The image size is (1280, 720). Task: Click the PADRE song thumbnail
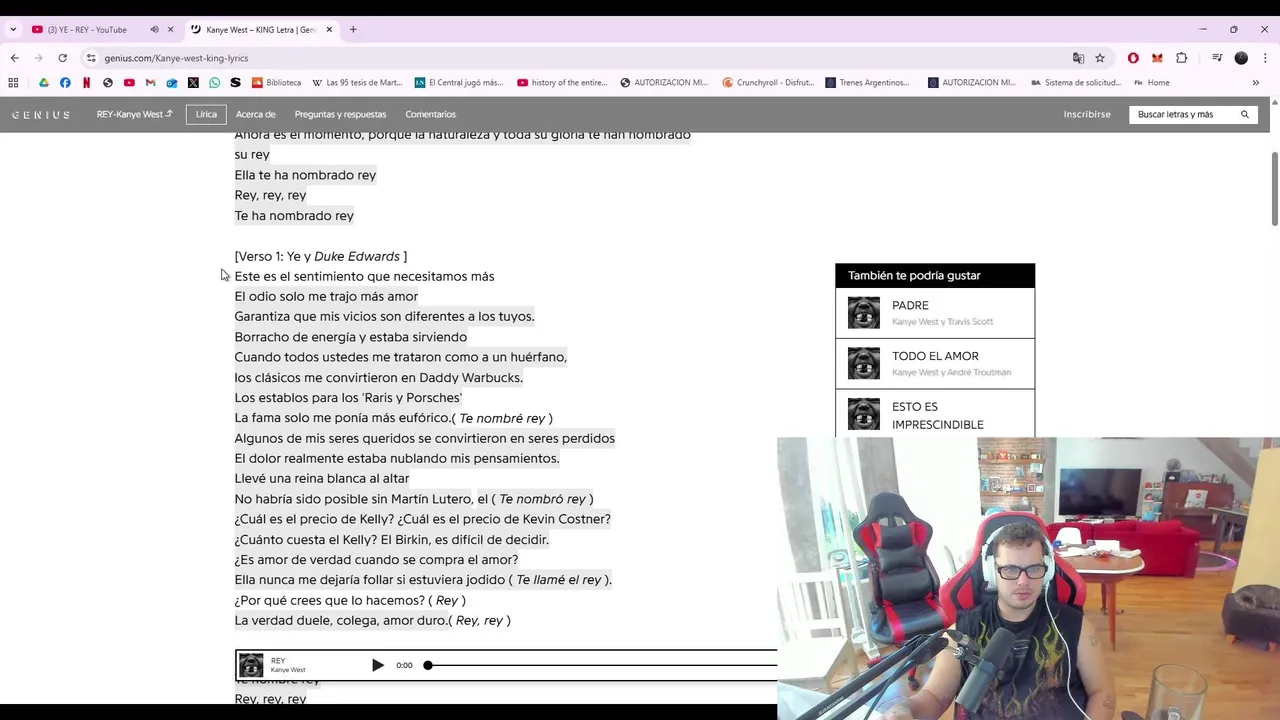pos(864,313)
